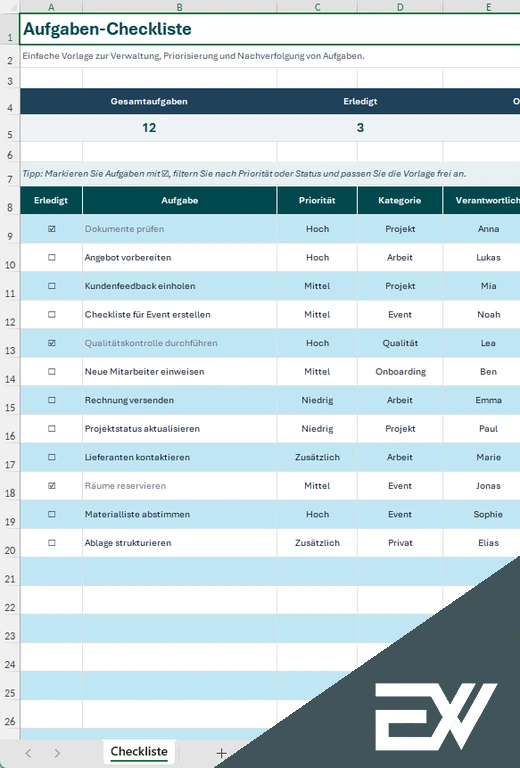520x768 pixels.
Task: Select the Onboarding category cell
Action: click(x=400, y=371)
